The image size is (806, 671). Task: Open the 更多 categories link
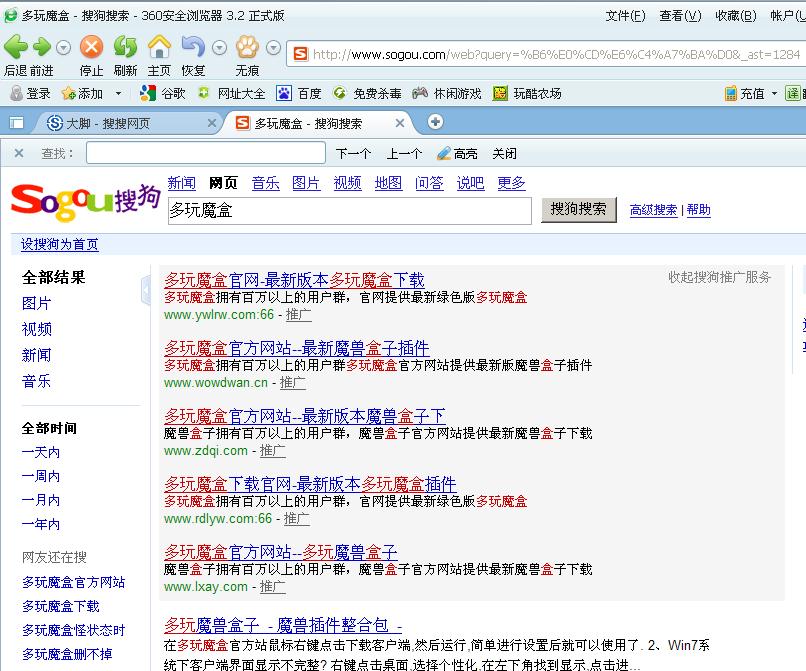511,183
